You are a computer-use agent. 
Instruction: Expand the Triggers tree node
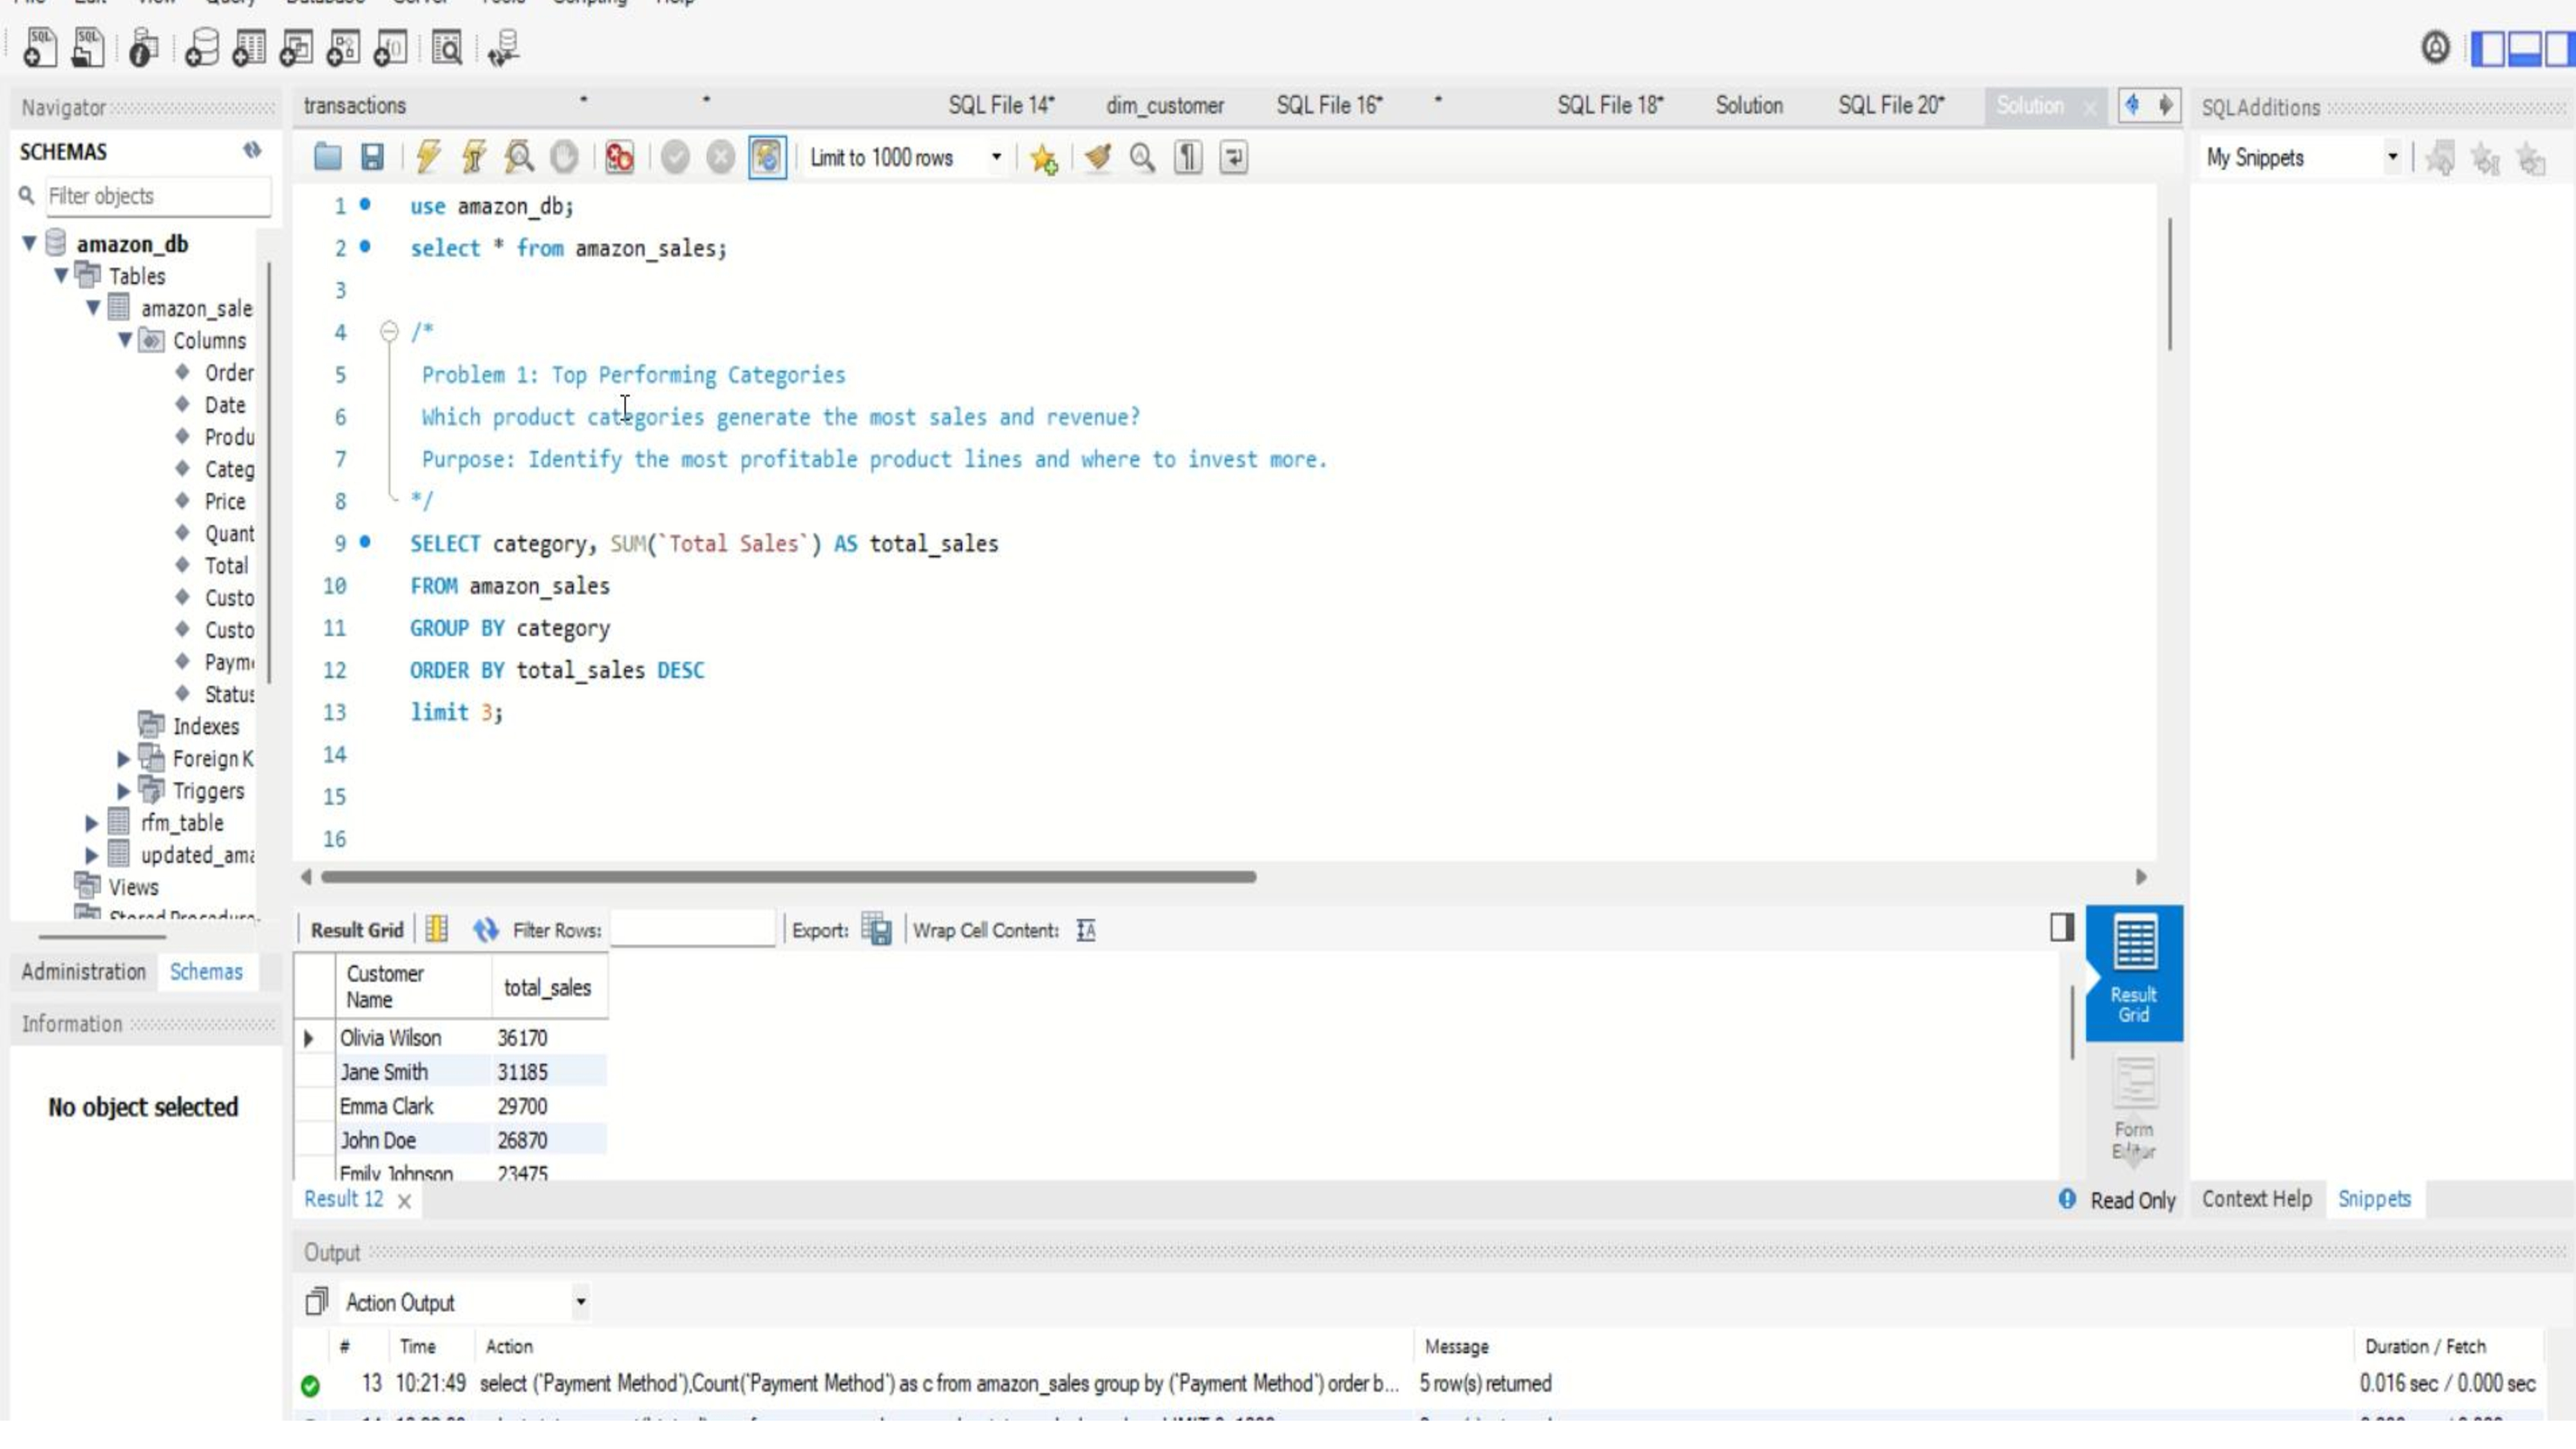pyautogui.click(x=124, y=791)
